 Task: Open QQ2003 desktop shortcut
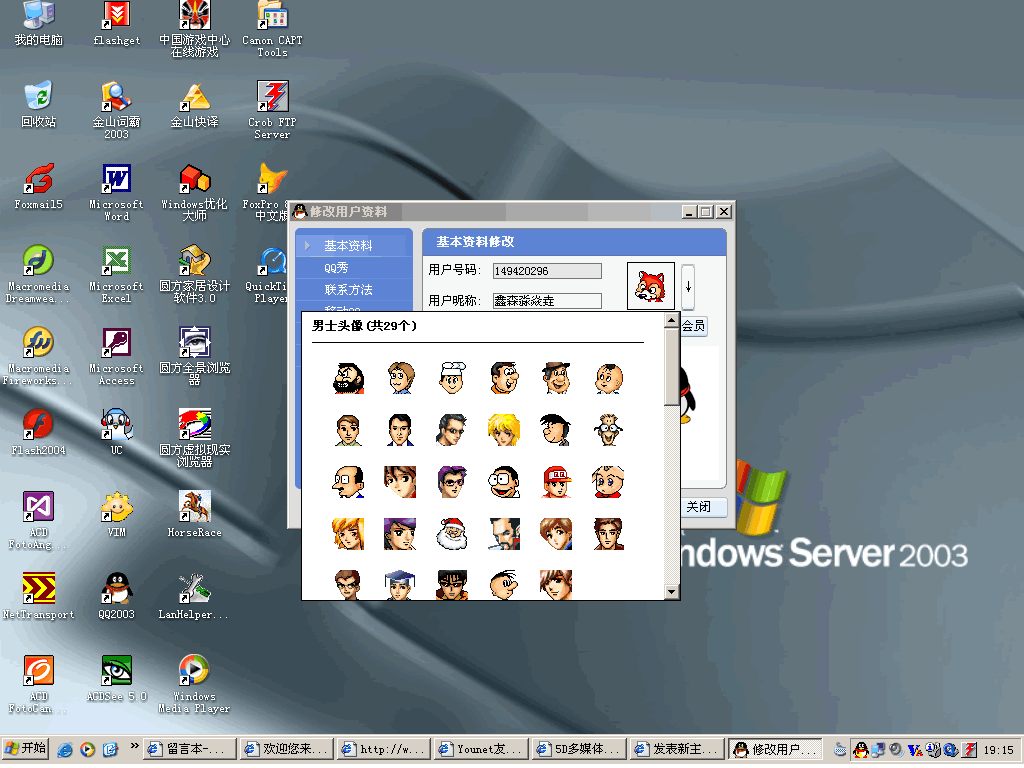pyautogui.click(x=117, y=589)
